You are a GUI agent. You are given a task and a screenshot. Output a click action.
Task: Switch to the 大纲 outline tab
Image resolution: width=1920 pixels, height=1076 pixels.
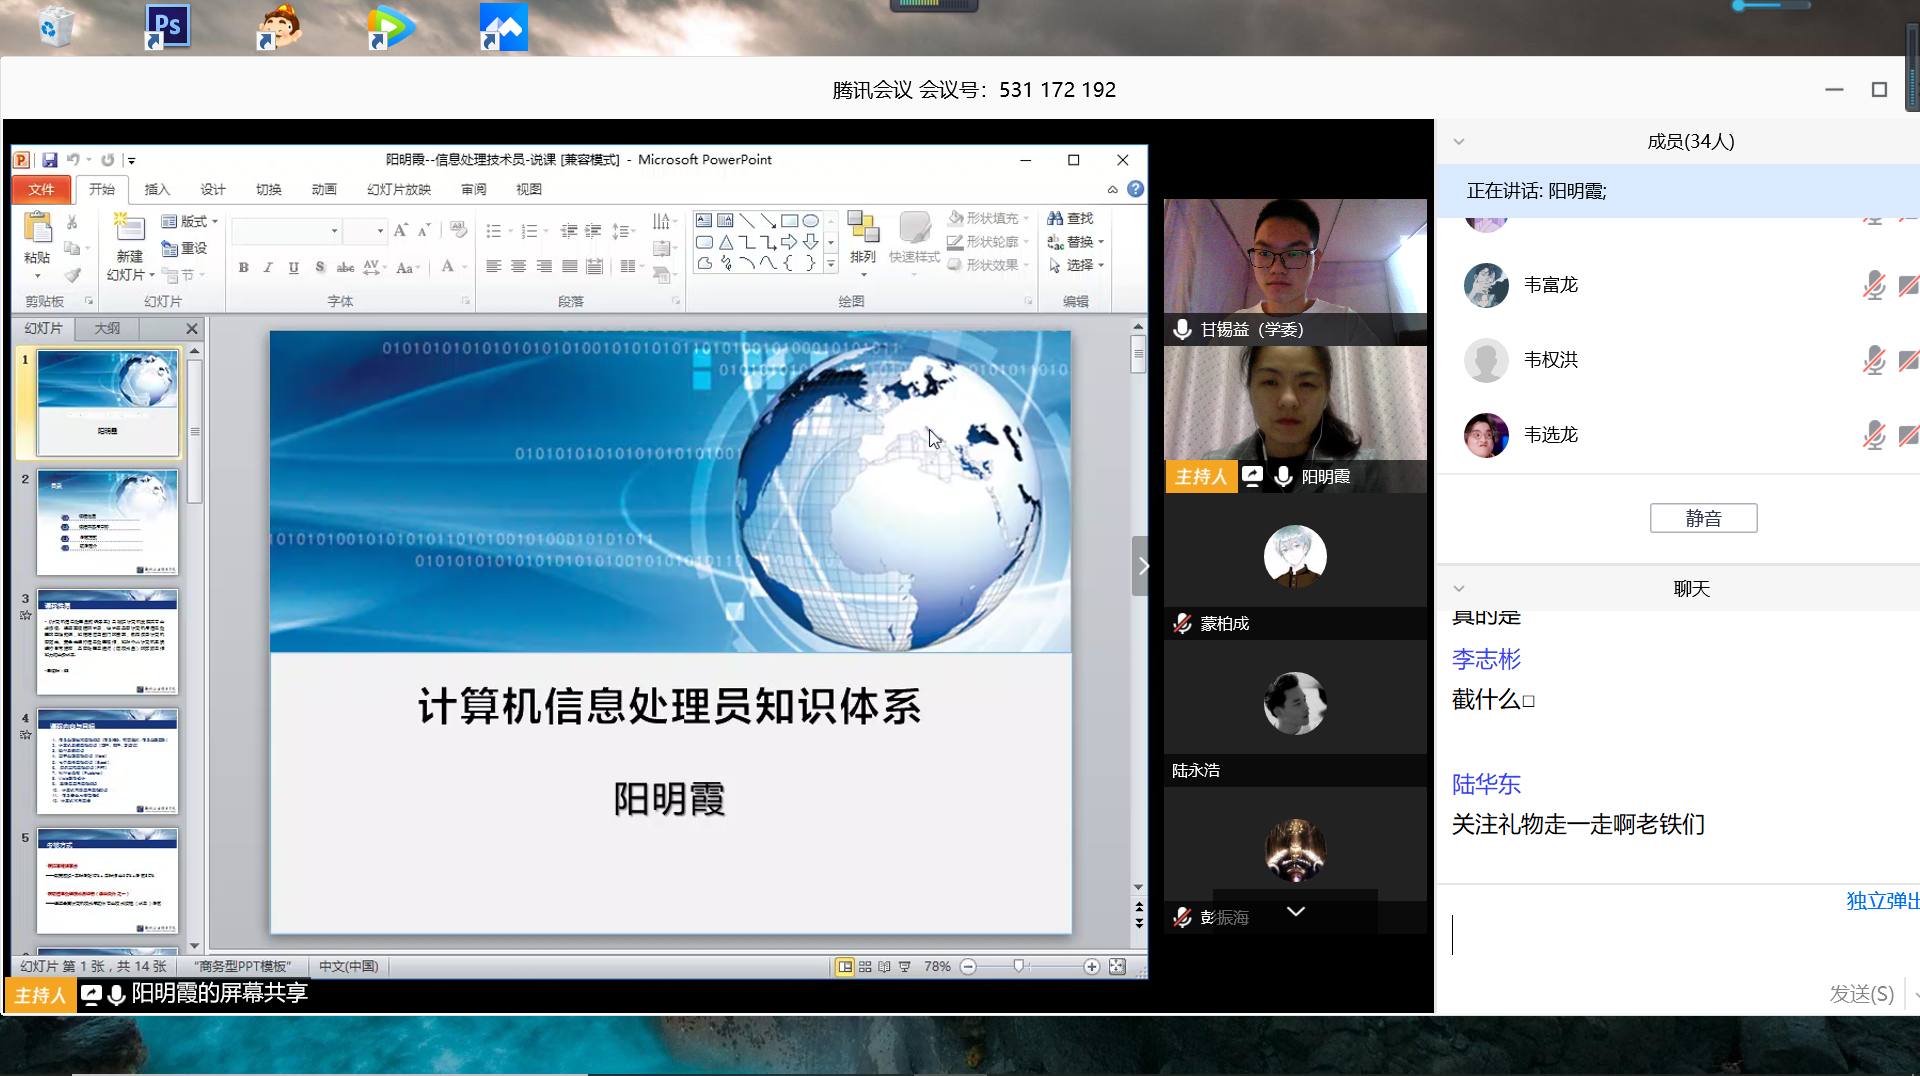107,328
